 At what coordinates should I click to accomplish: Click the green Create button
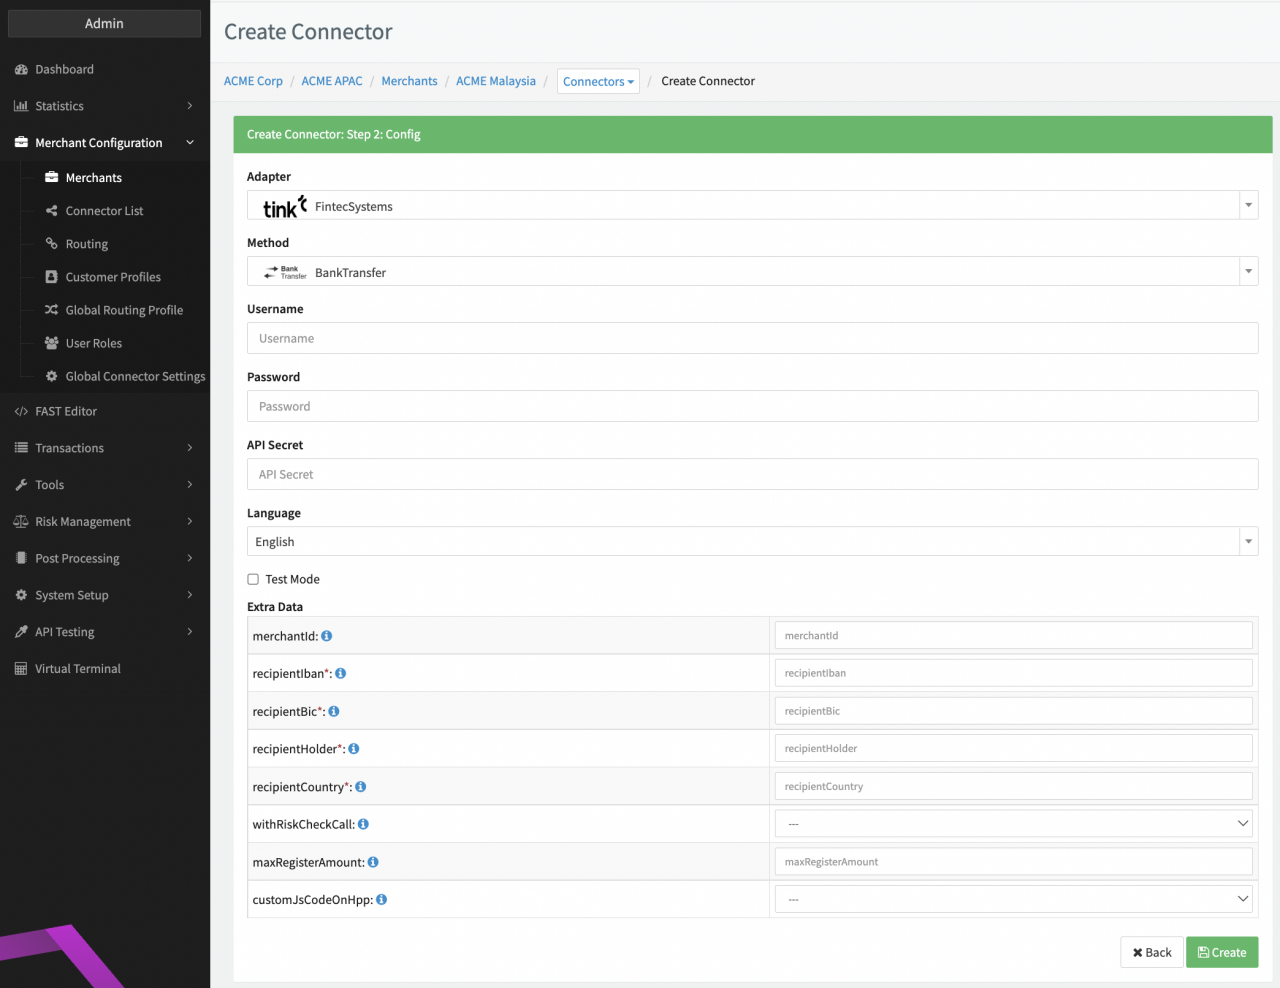1221,953
